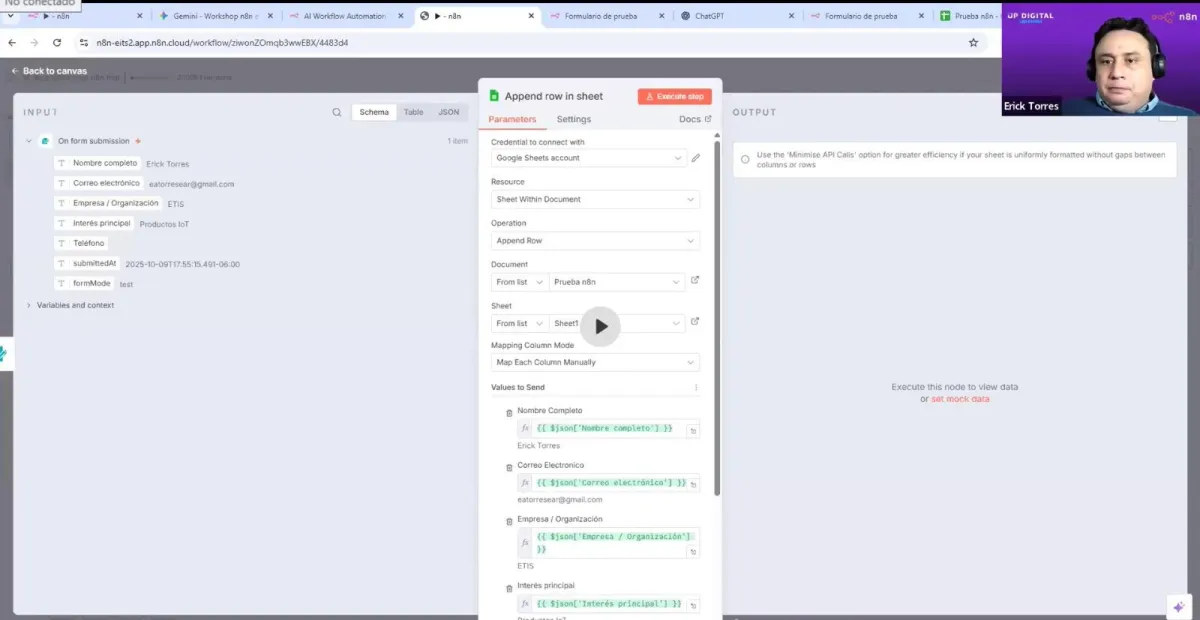1200x620 pixels.
Task: Open the Operation dropdown showing Append Row
Action: tap(595, 241)
